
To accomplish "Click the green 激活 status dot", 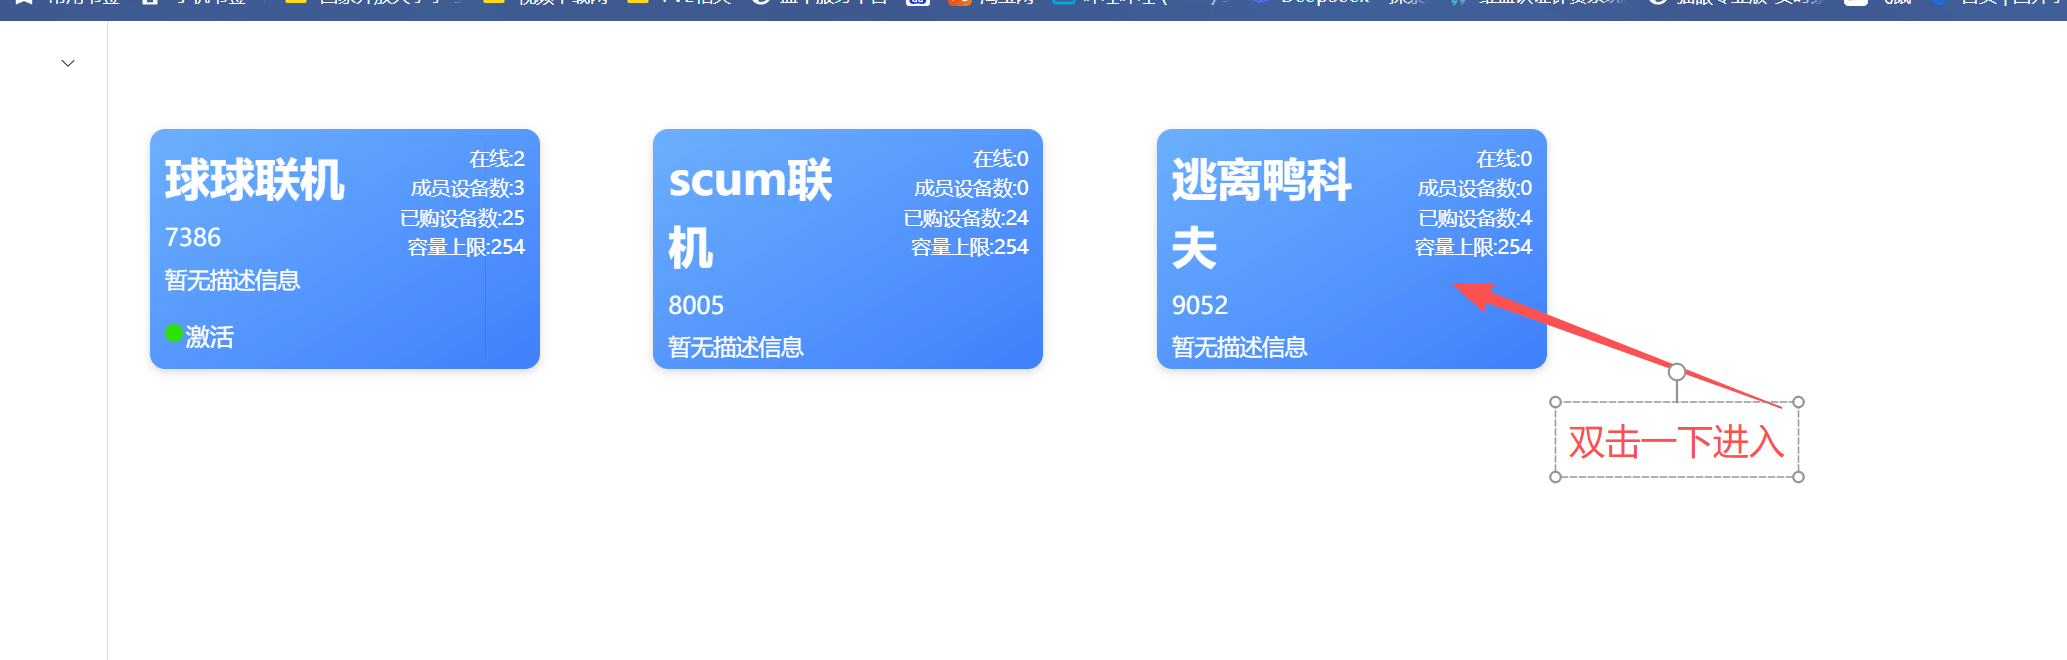I will coord(174,333).
